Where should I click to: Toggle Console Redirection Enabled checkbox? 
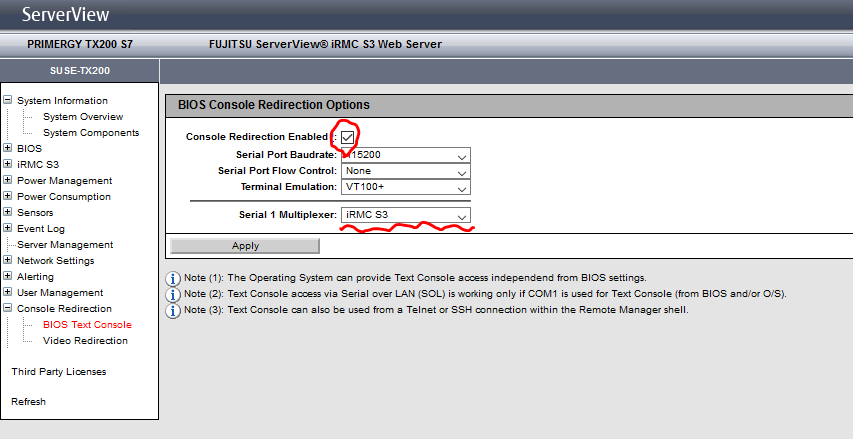point(347,137)
